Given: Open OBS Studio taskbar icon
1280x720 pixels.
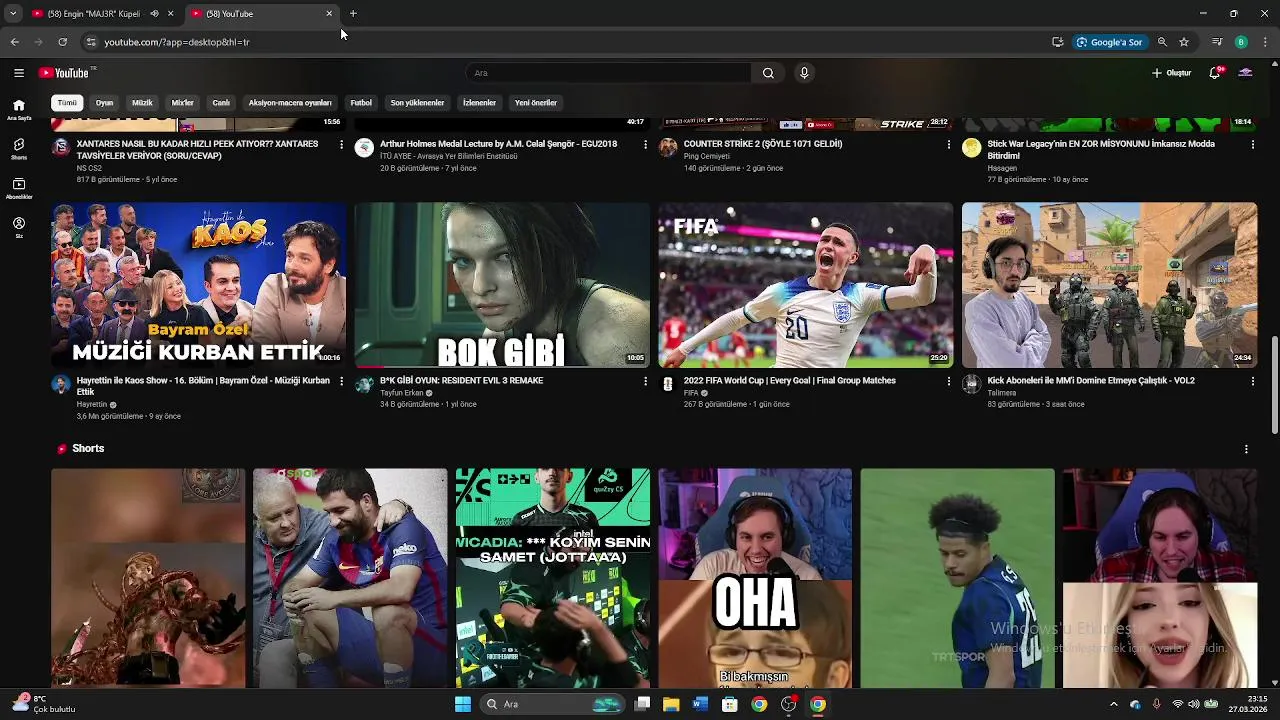Looking at the screenshot, I should [789, 704].
